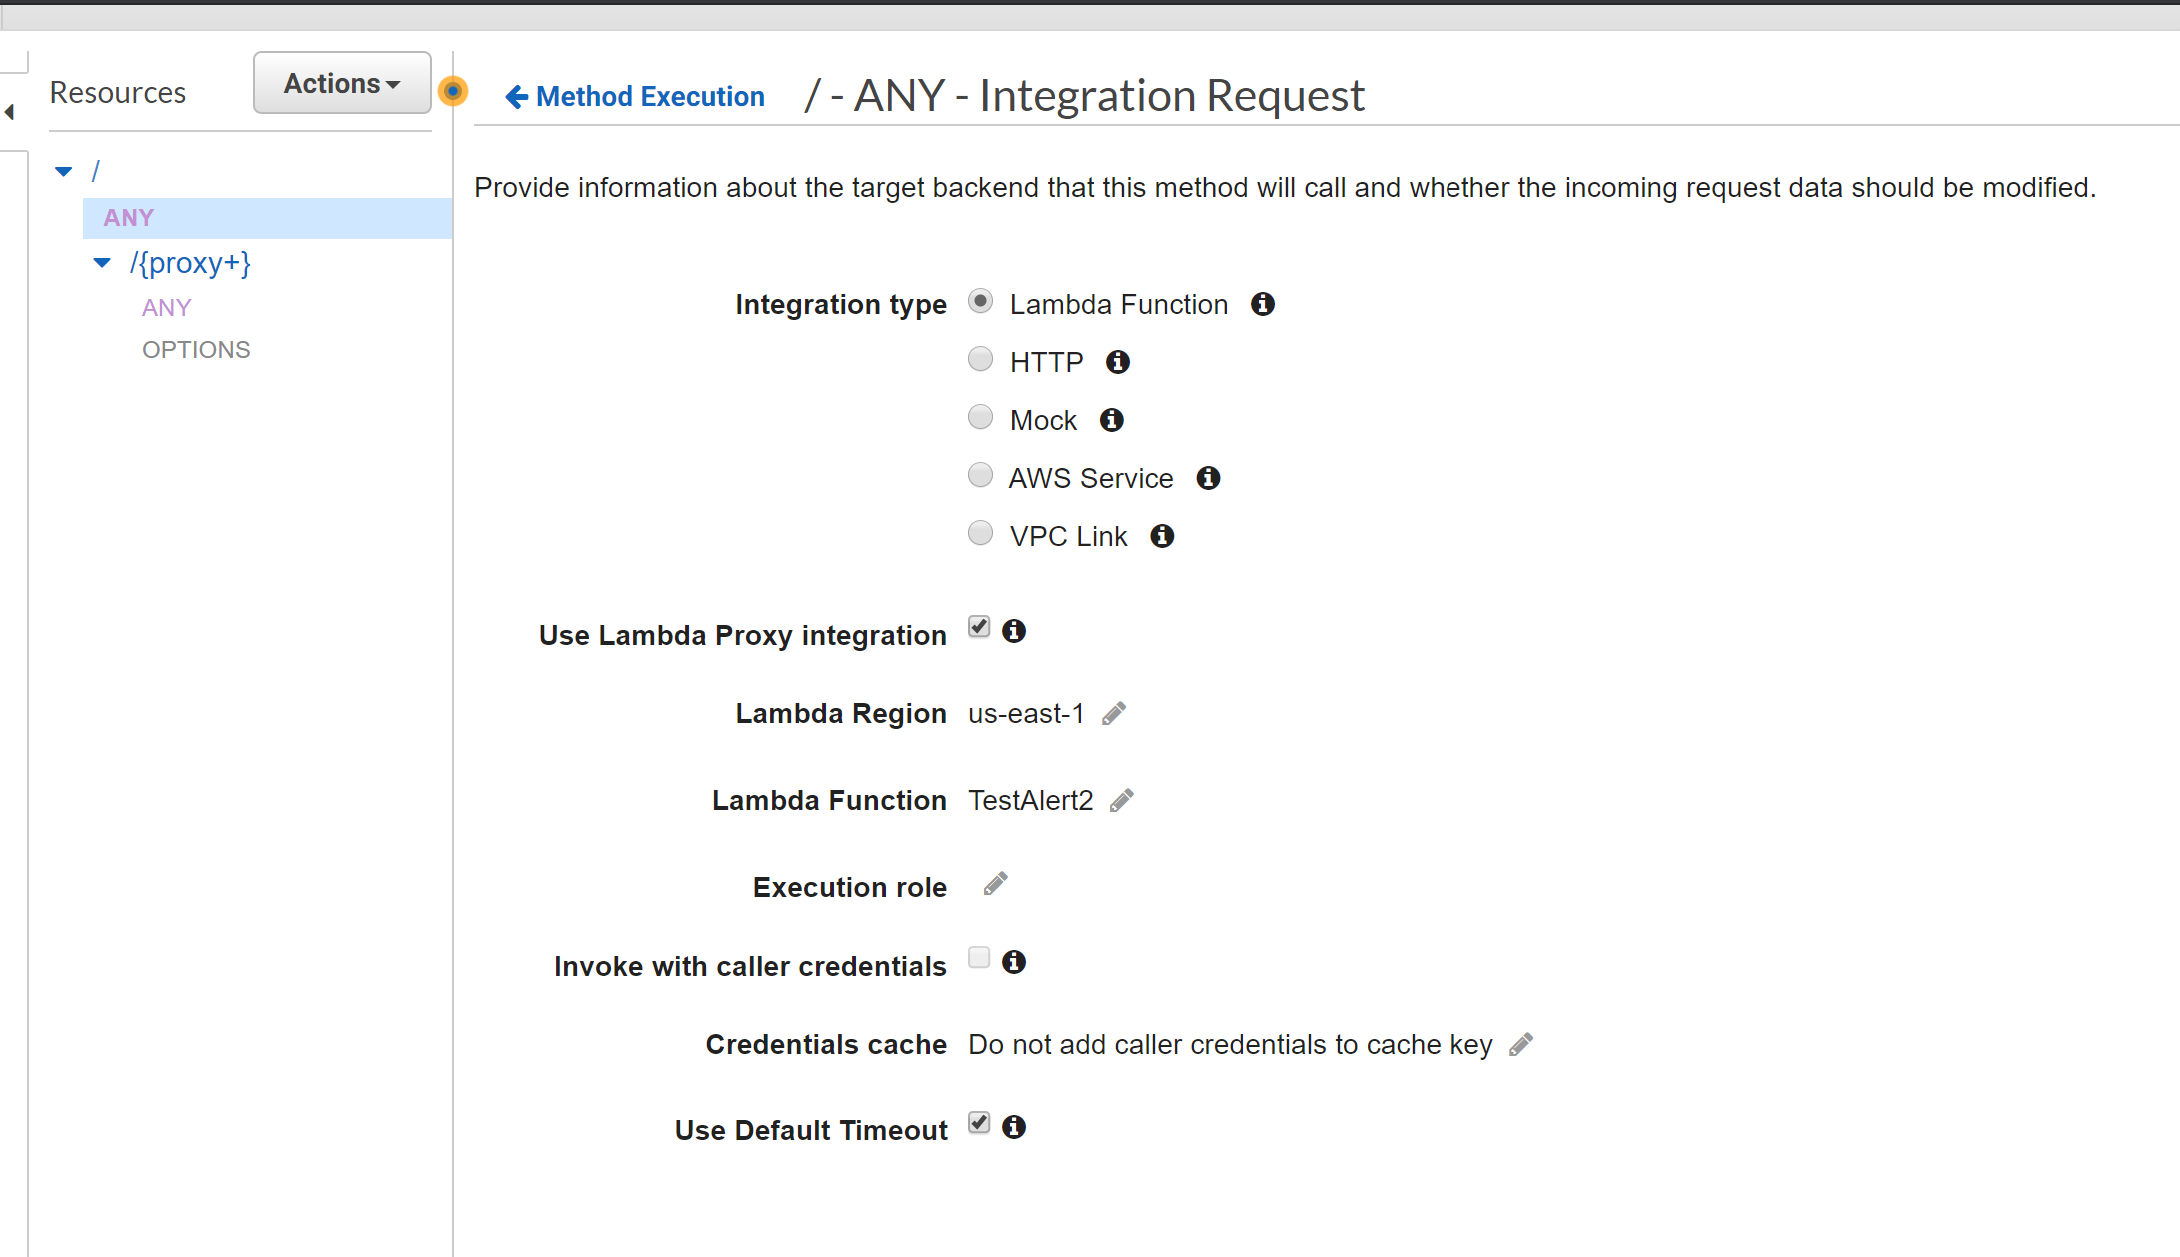Open the Actions dropdown
Screen dimensions: 2180x1257
point(341,83)
